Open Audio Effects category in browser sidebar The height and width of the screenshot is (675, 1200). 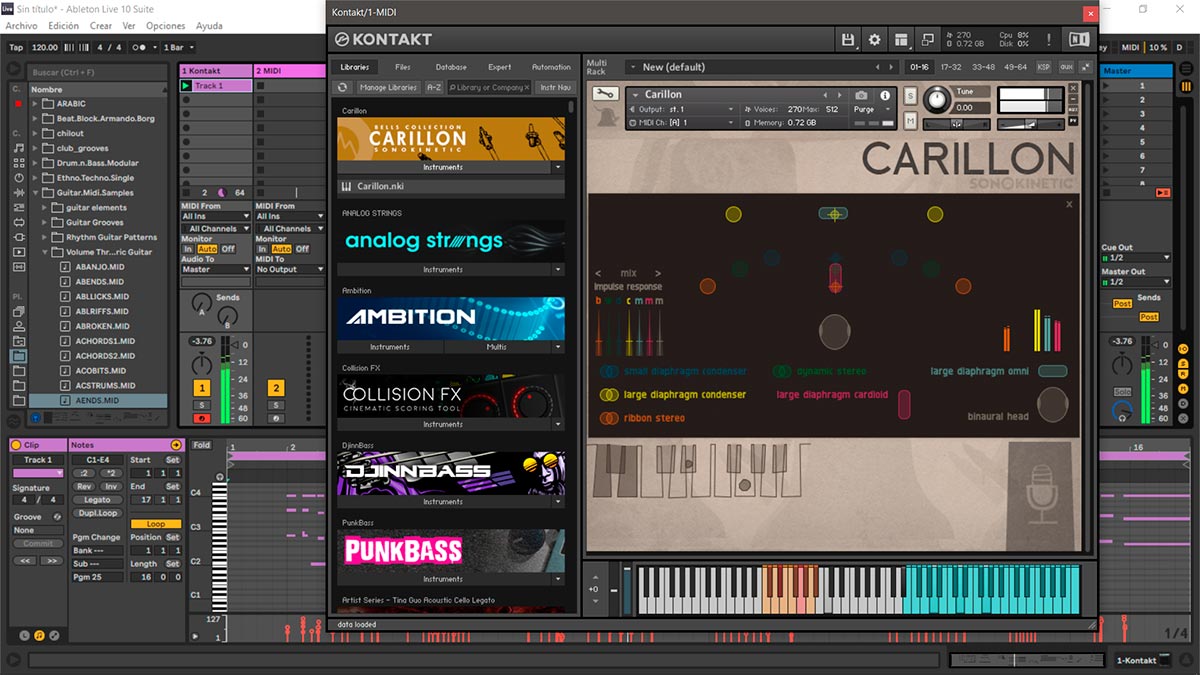click(x=19, y=192)
